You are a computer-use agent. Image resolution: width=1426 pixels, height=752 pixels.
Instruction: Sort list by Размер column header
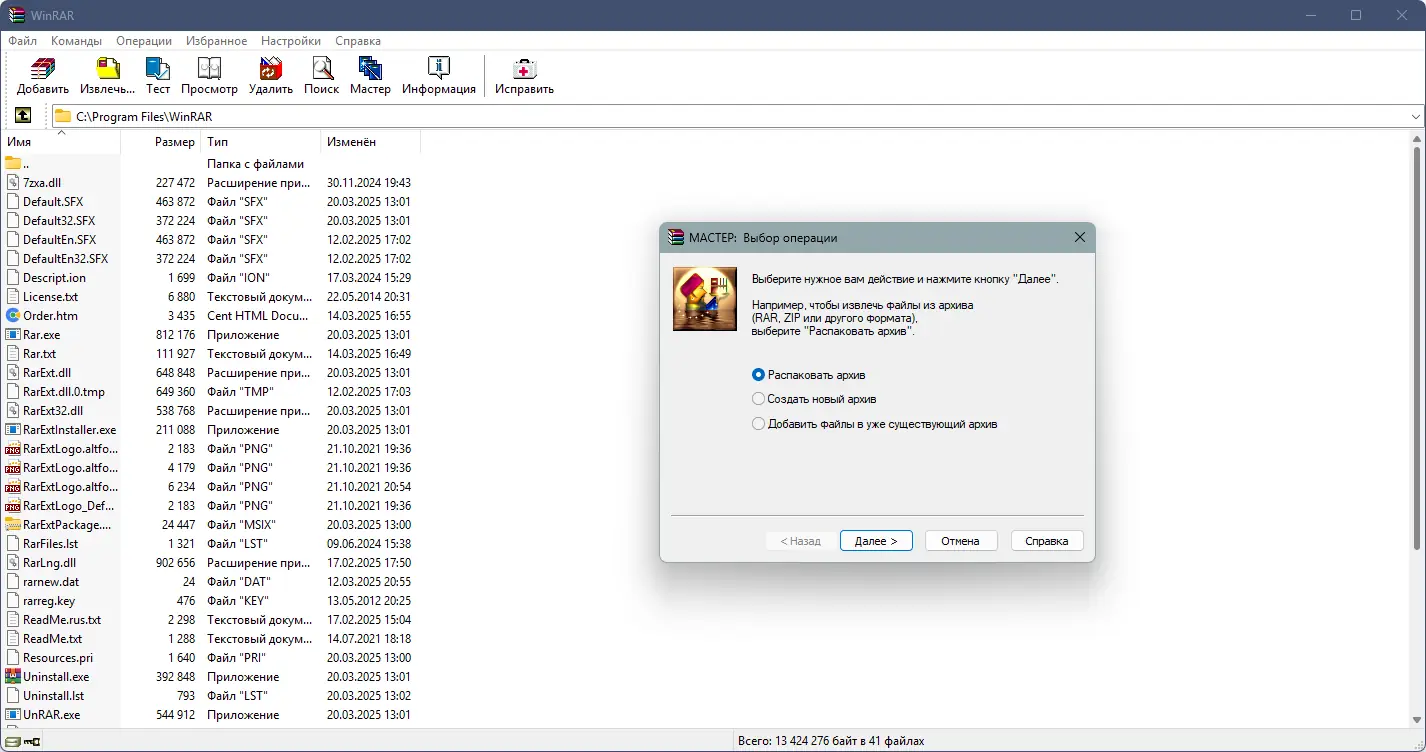coord(161,142)
